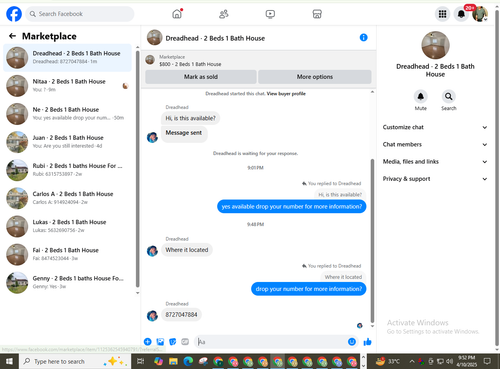Viewport: 500px width, 369px height.
Task: Click the chat messages scrollbar
Action: pos(372,241)
